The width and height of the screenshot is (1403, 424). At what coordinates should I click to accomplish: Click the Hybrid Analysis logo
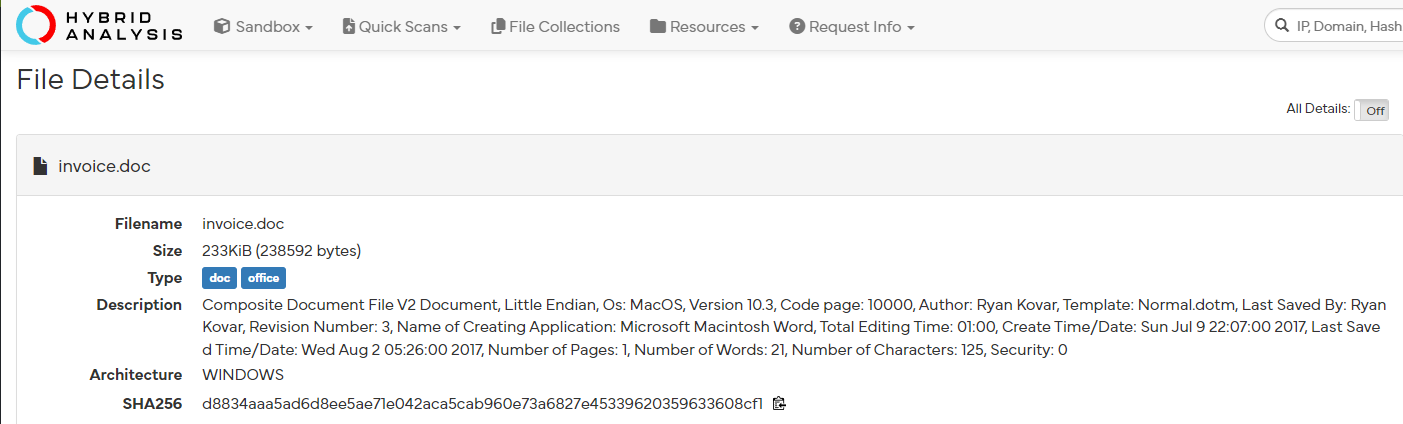pyautogui.click(x=100, y=26)
